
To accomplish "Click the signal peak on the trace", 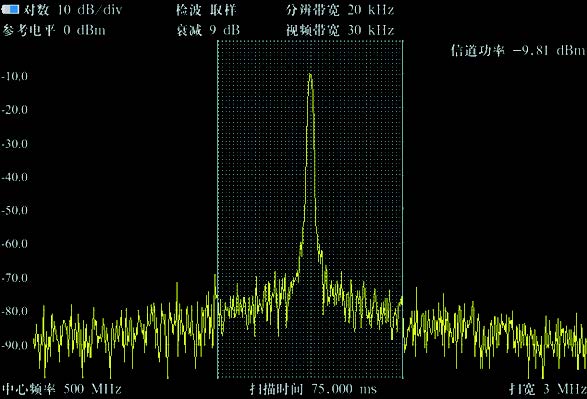I will point(310,74).
